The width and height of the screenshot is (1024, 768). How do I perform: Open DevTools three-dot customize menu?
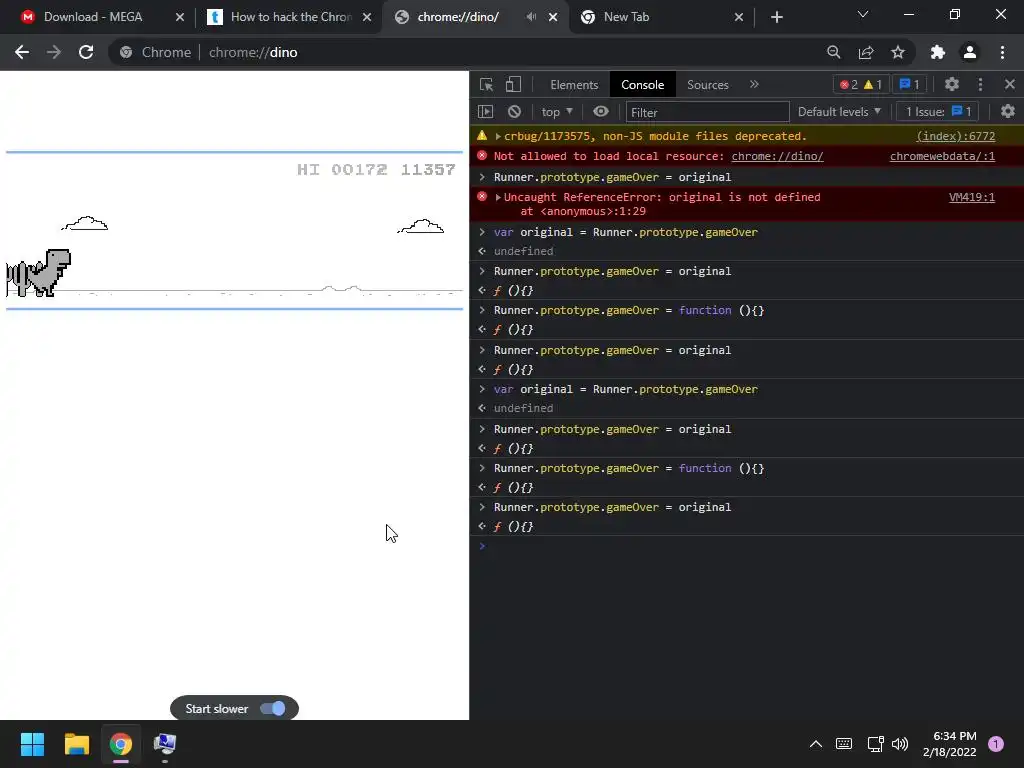[x=980, y=84]
